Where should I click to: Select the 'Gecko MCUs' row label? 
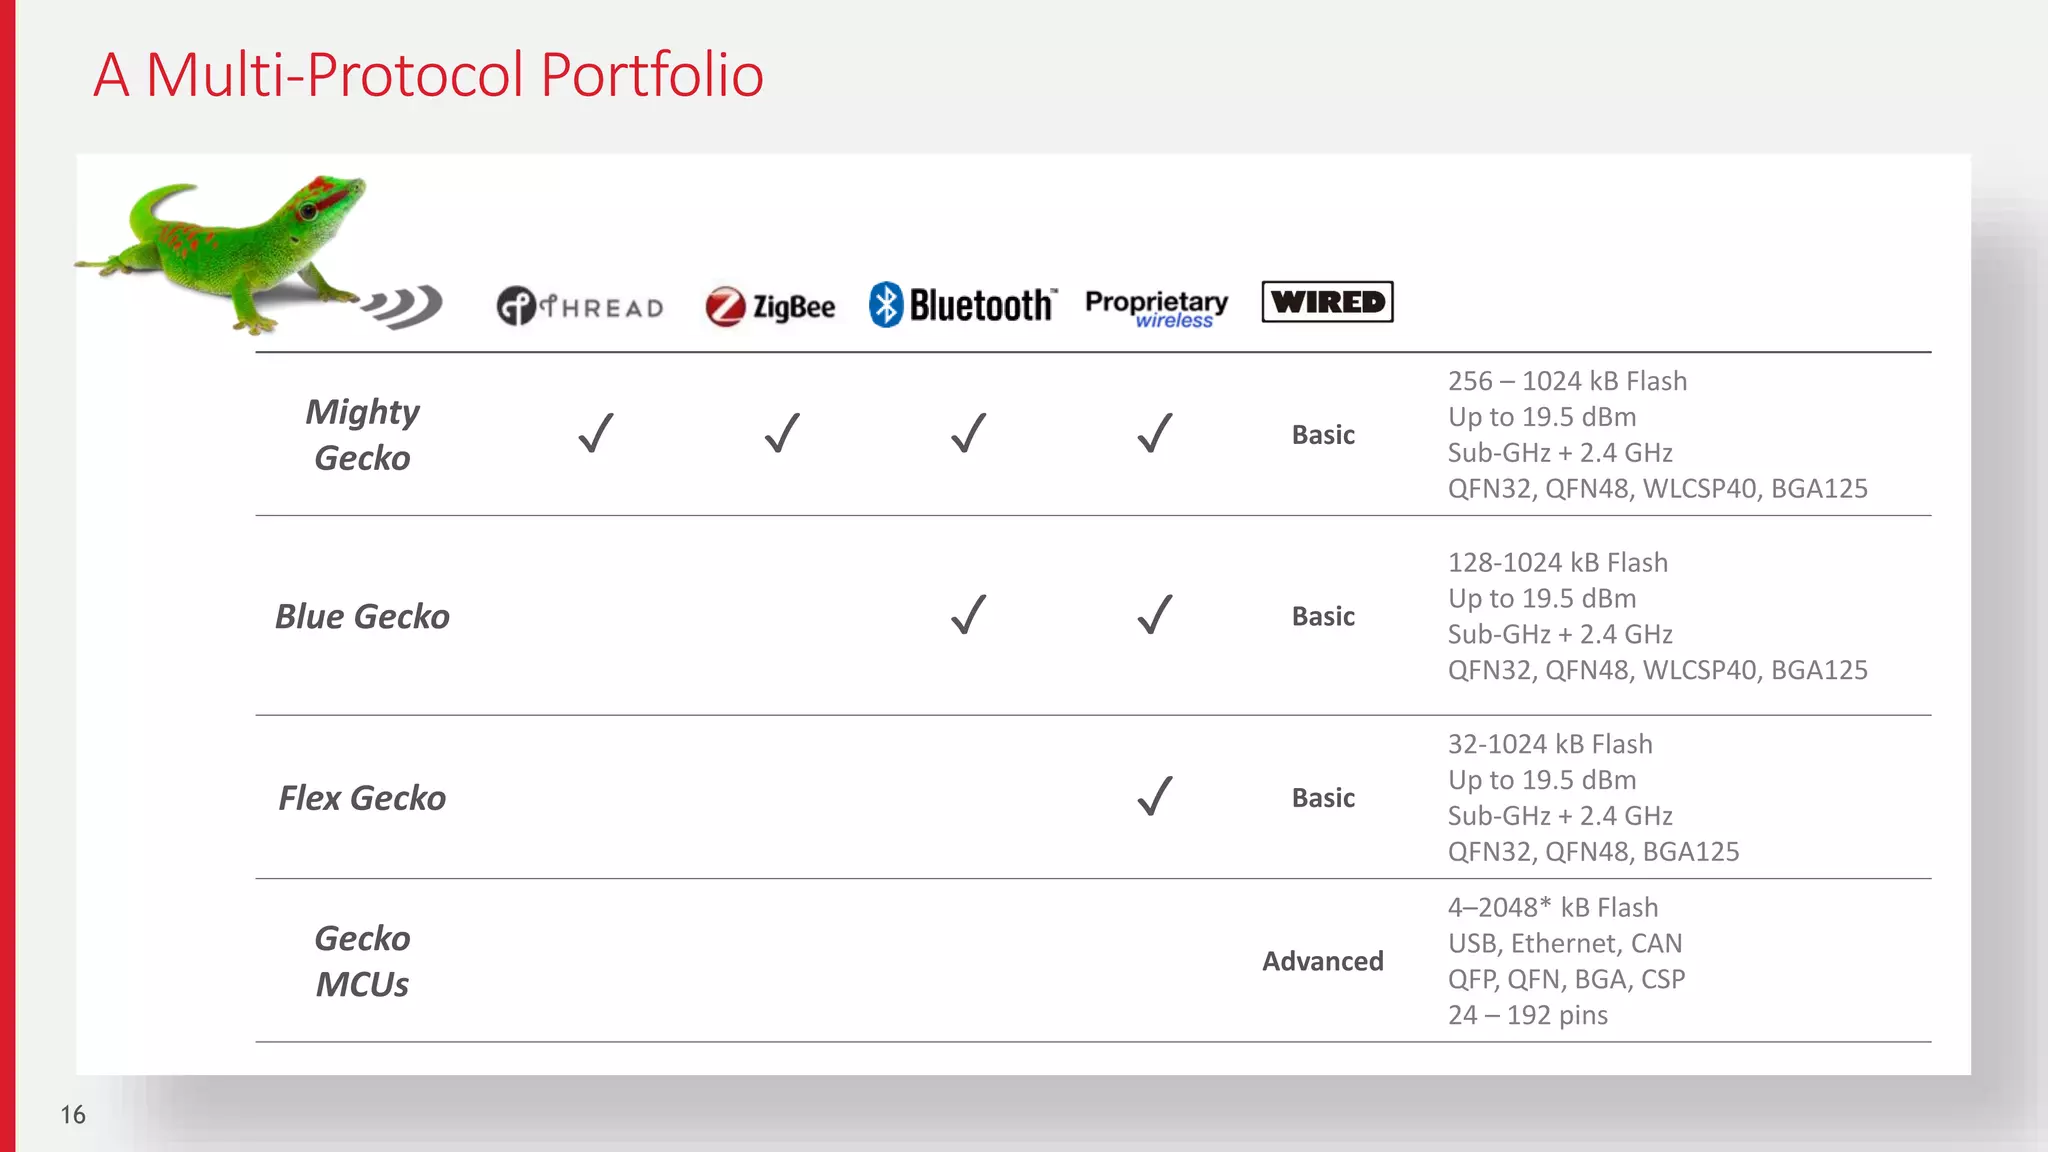pyautogui.click(x=362, y=961)
